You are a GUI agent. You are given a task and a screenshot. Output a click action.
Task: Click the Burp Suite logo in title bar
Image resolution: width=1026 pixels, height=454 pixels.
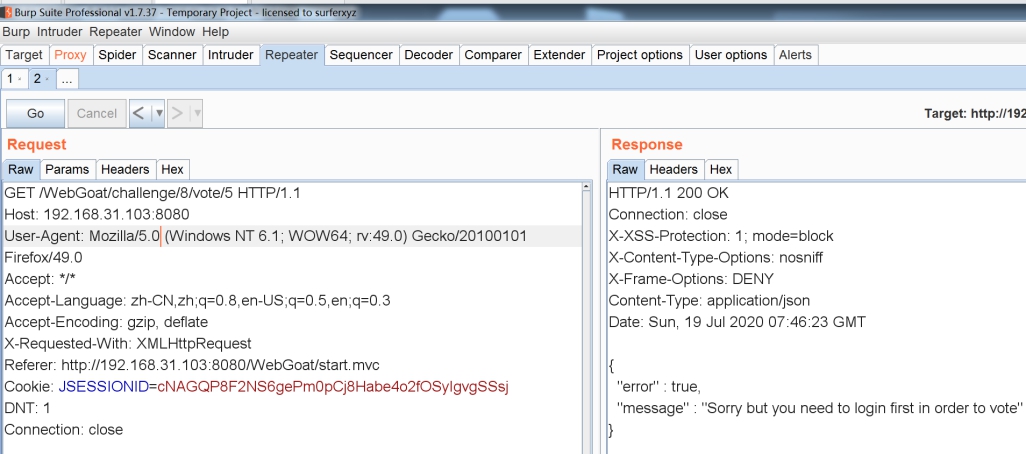pos(9,12)
